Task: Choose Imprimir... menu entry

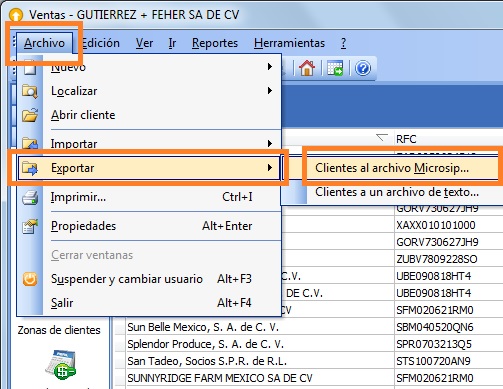Action: click(x=149, y=197)
